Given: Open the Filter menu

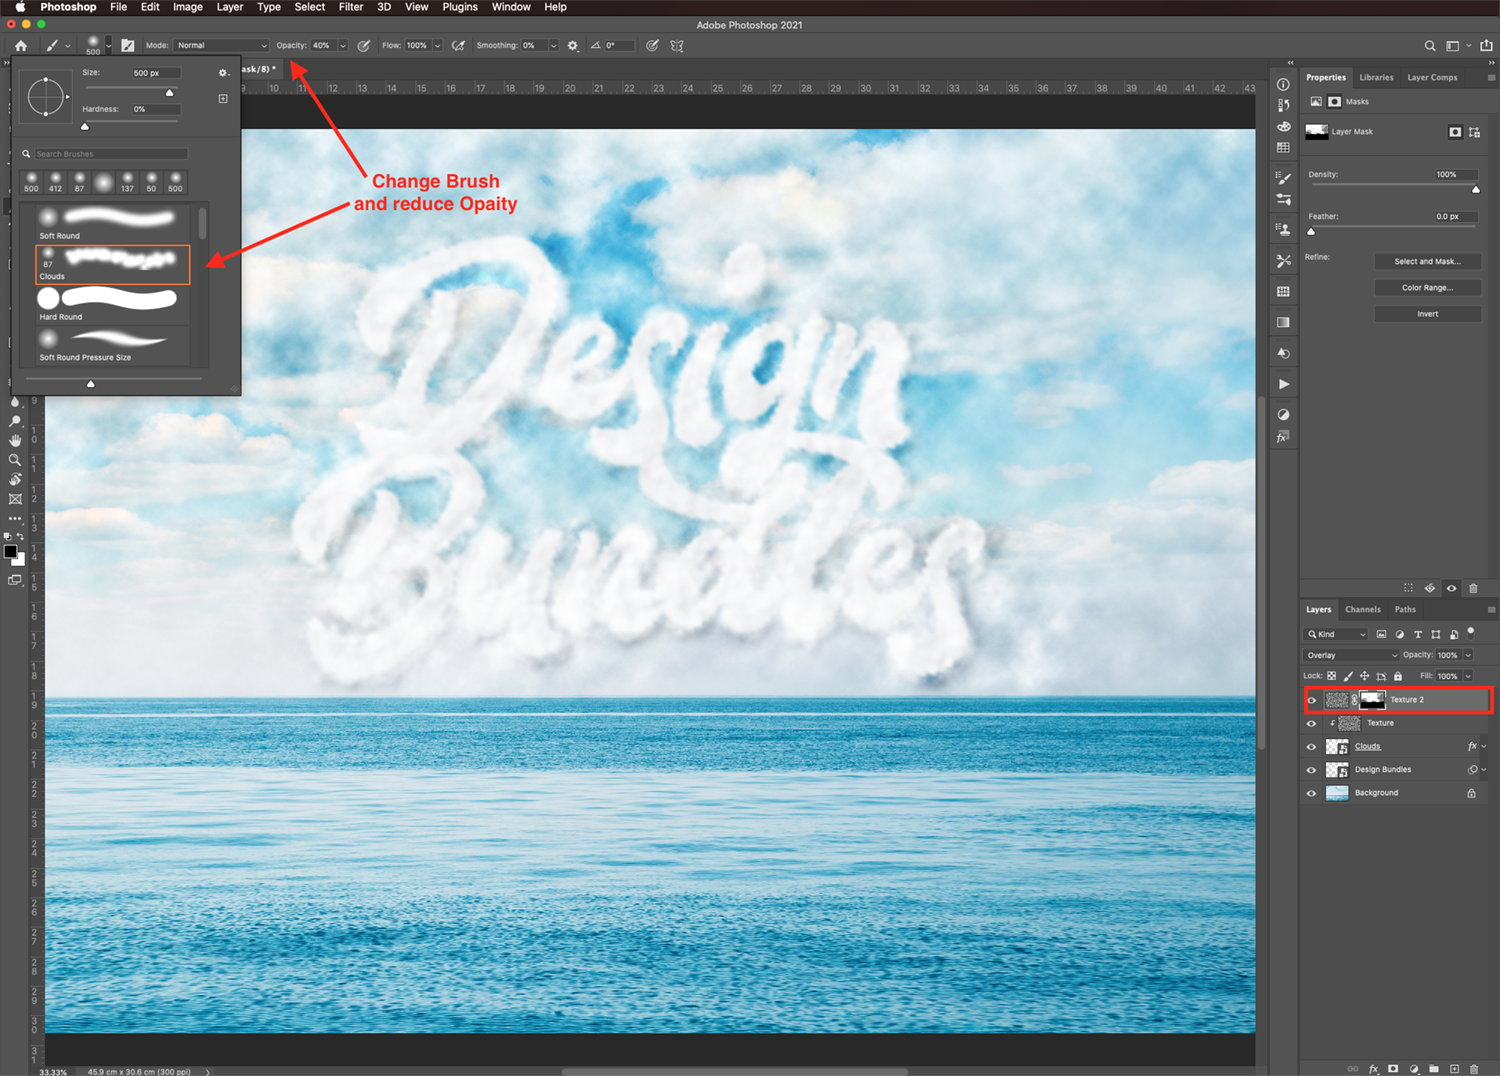Looking at the screenshot, I should [x=351, y=7].
